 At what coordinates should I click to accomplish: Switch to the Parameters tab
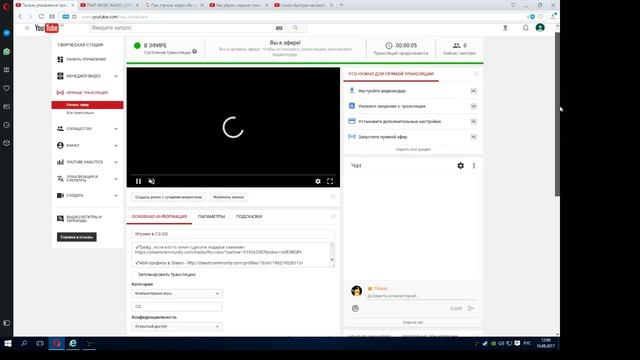[211, 217]
